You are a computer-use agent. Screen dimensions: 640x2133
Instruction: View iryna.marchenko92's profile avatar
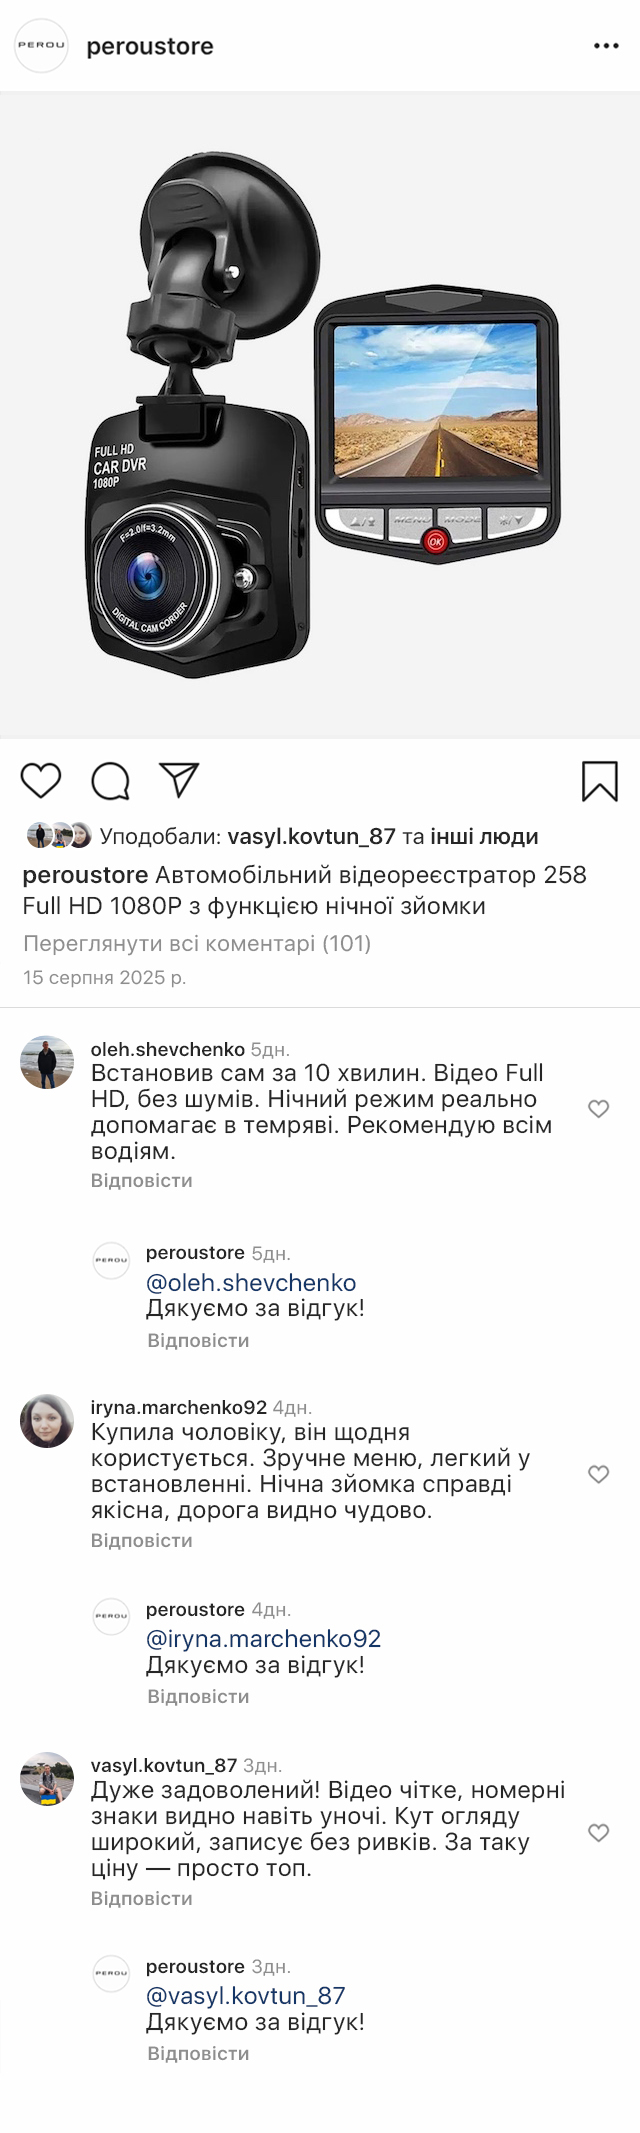(x=47, y=1421)
